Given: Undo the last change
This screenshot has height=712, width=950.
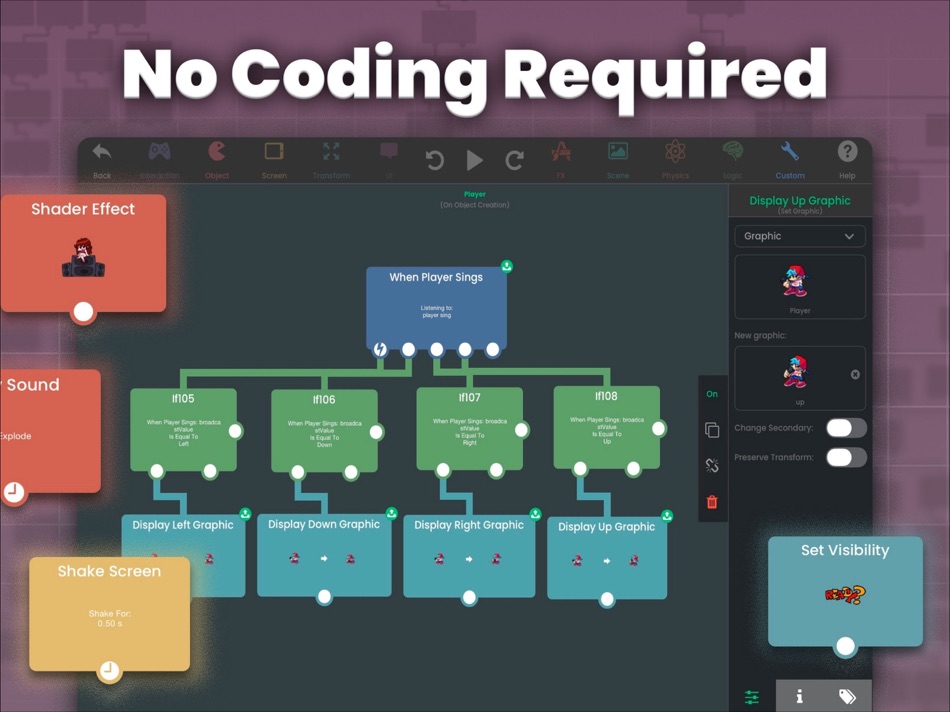Looking at the screenshot, I should (434, 161).
